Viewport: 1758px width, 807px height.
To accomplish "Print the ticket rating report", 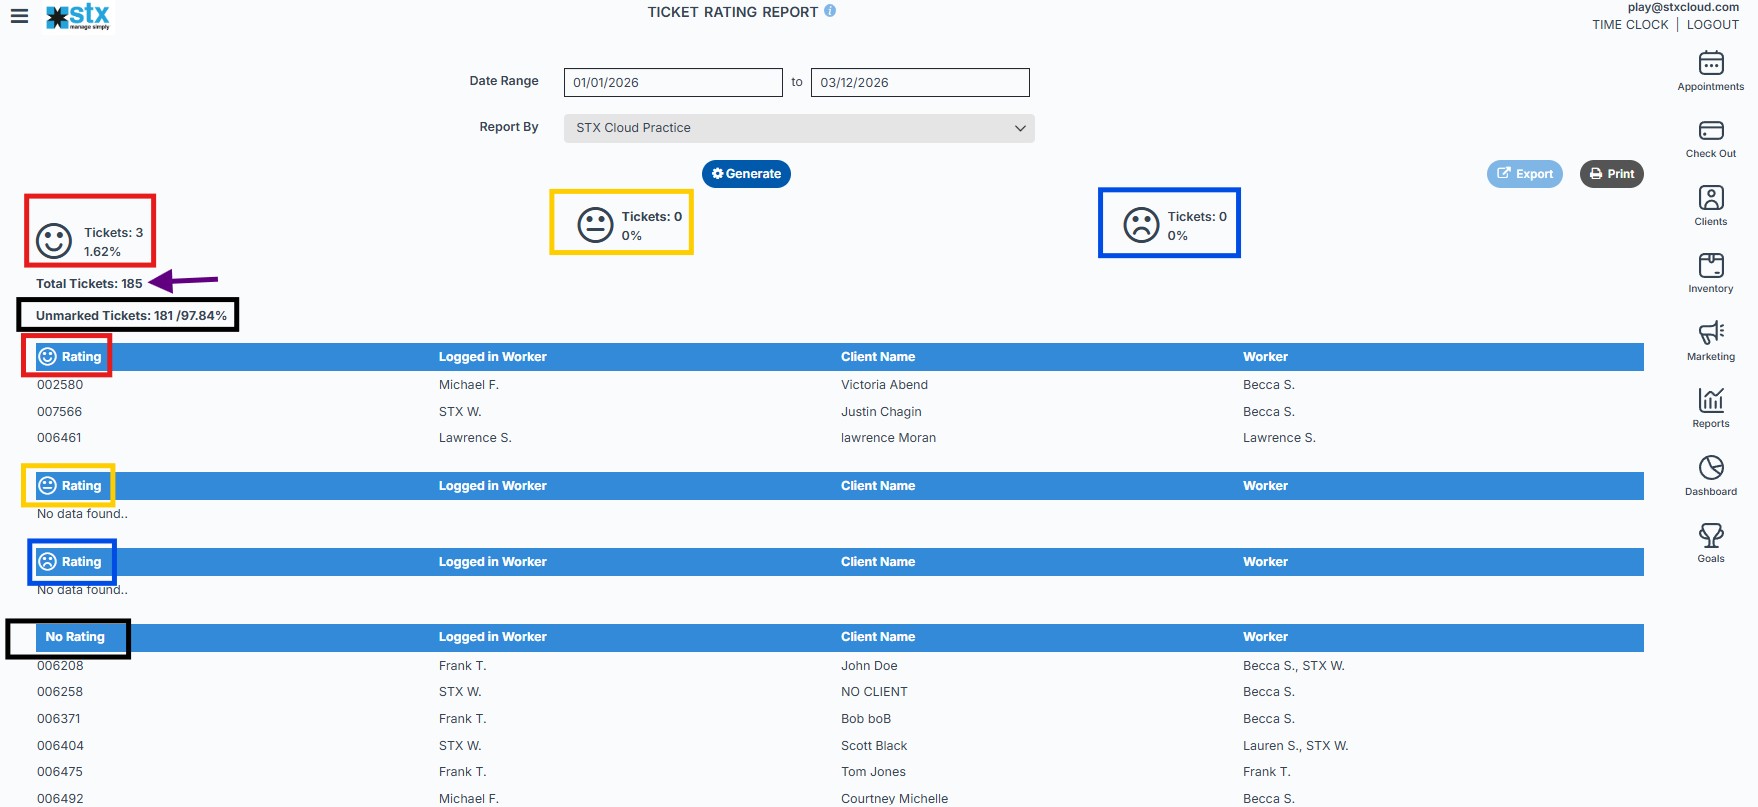I will coord(1611,174).
